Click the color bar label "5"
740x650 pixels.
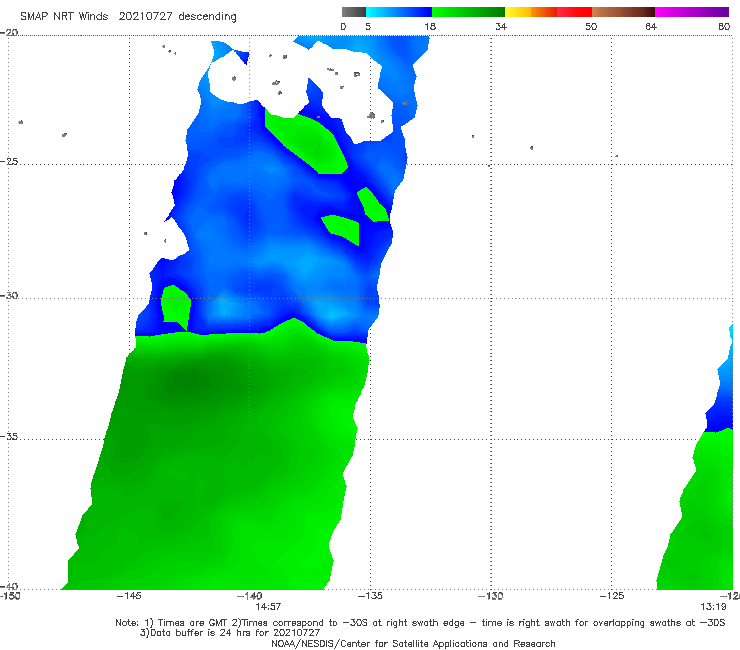[368, 27]
